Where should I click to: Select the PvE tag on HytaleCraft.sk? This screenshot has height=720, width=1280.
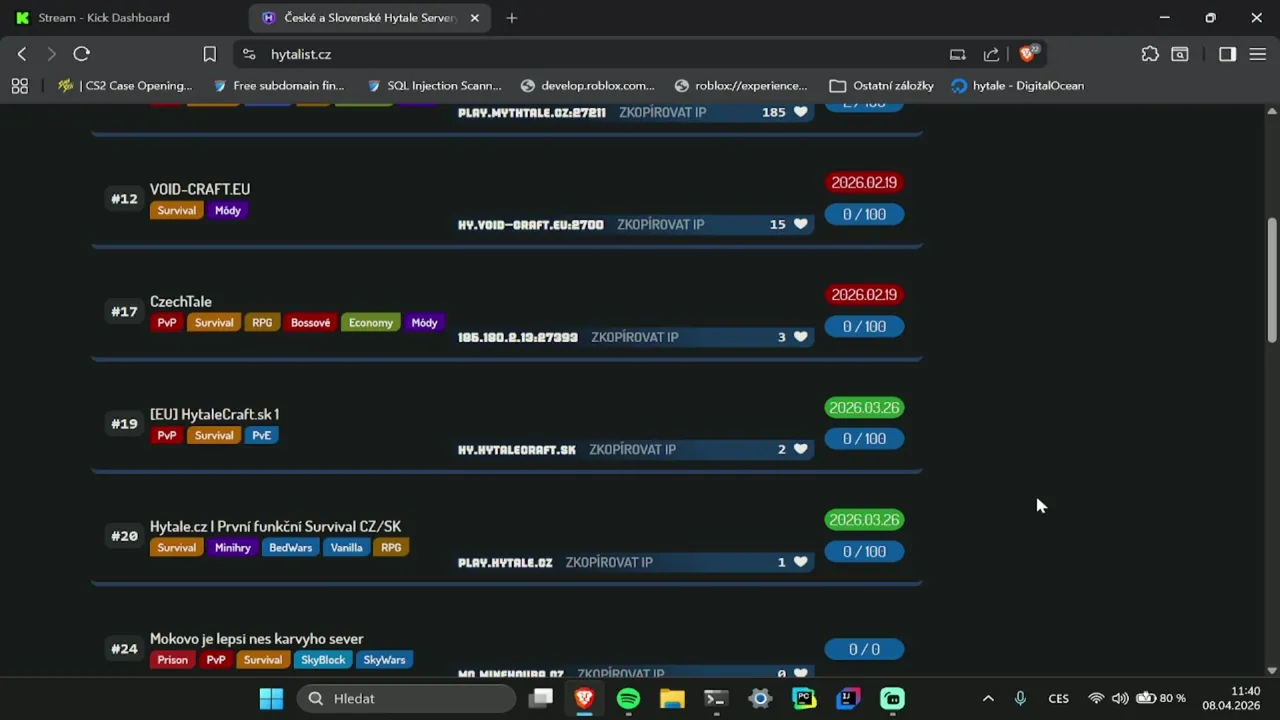[262, 435]
